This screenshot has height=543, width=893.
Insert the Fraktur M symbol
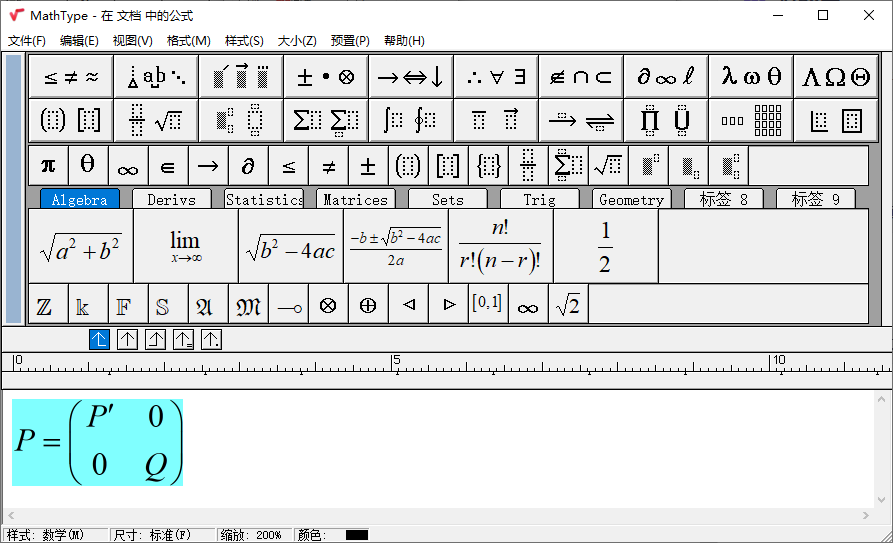click(x=248, y=304)
